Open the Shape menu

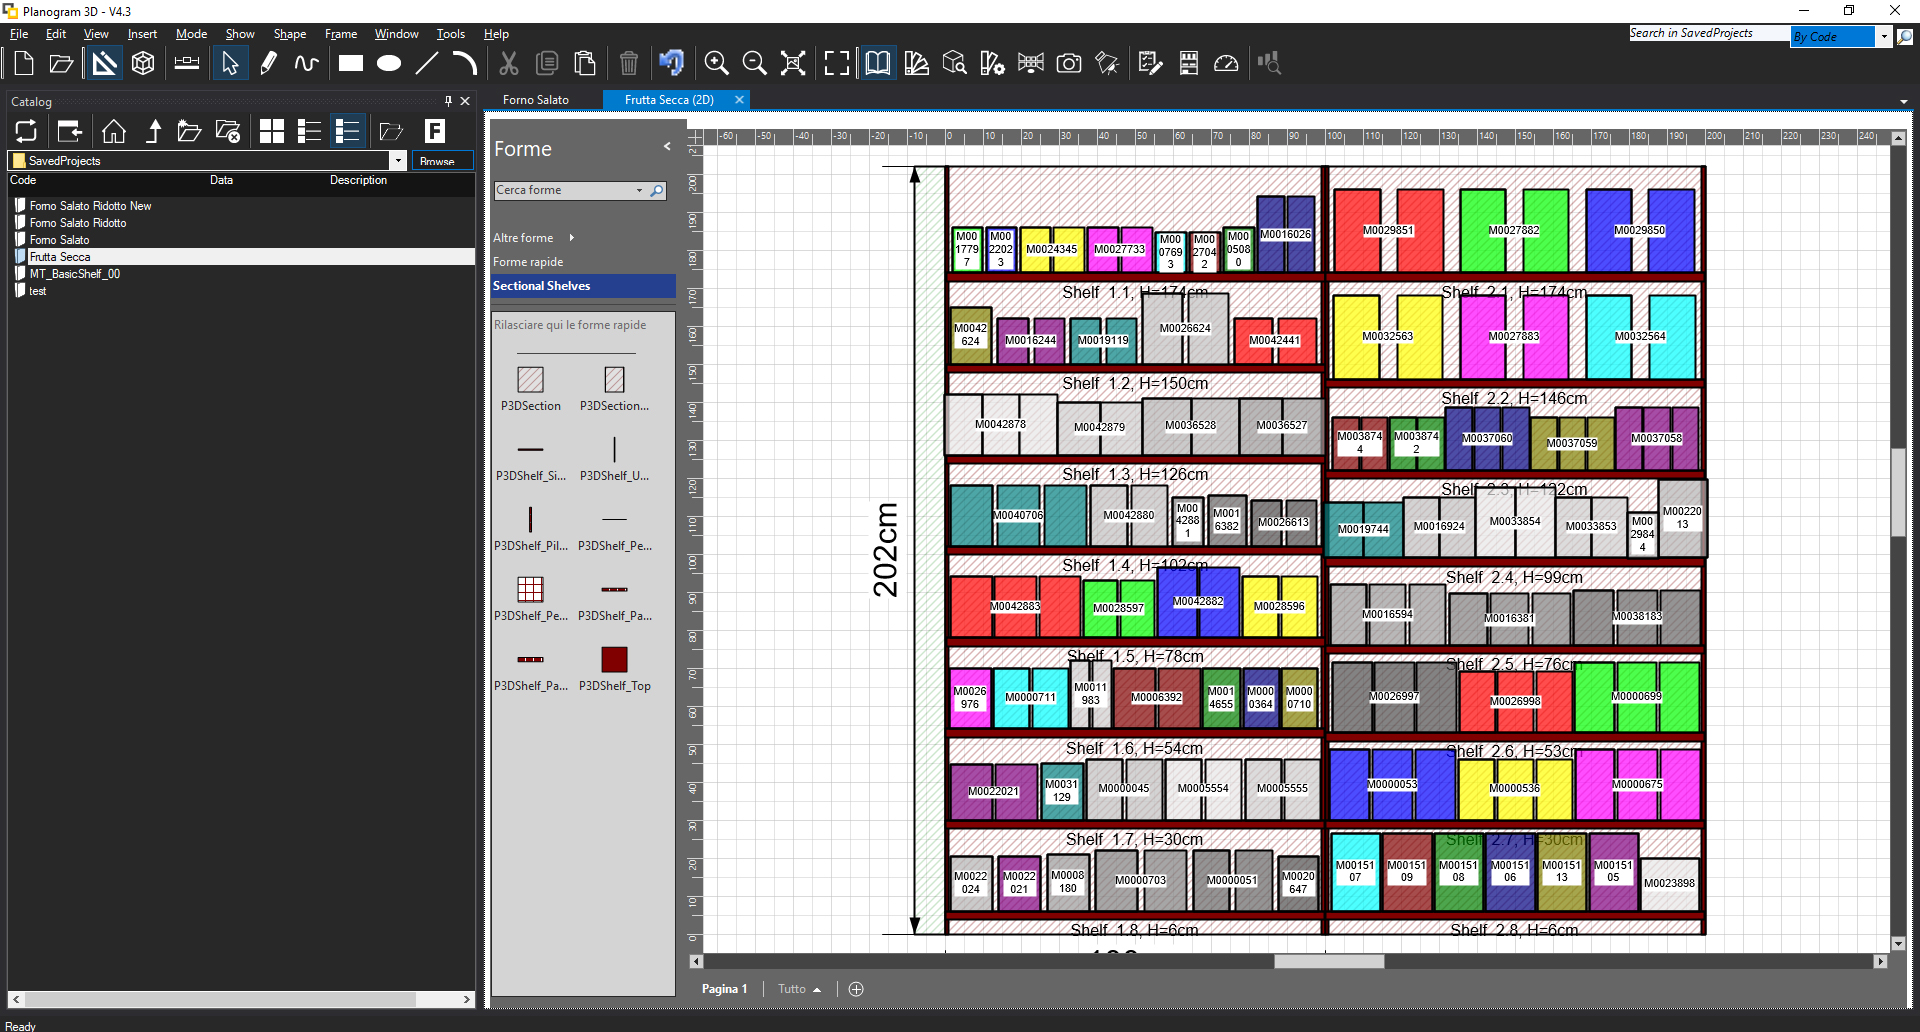[289, 34]
